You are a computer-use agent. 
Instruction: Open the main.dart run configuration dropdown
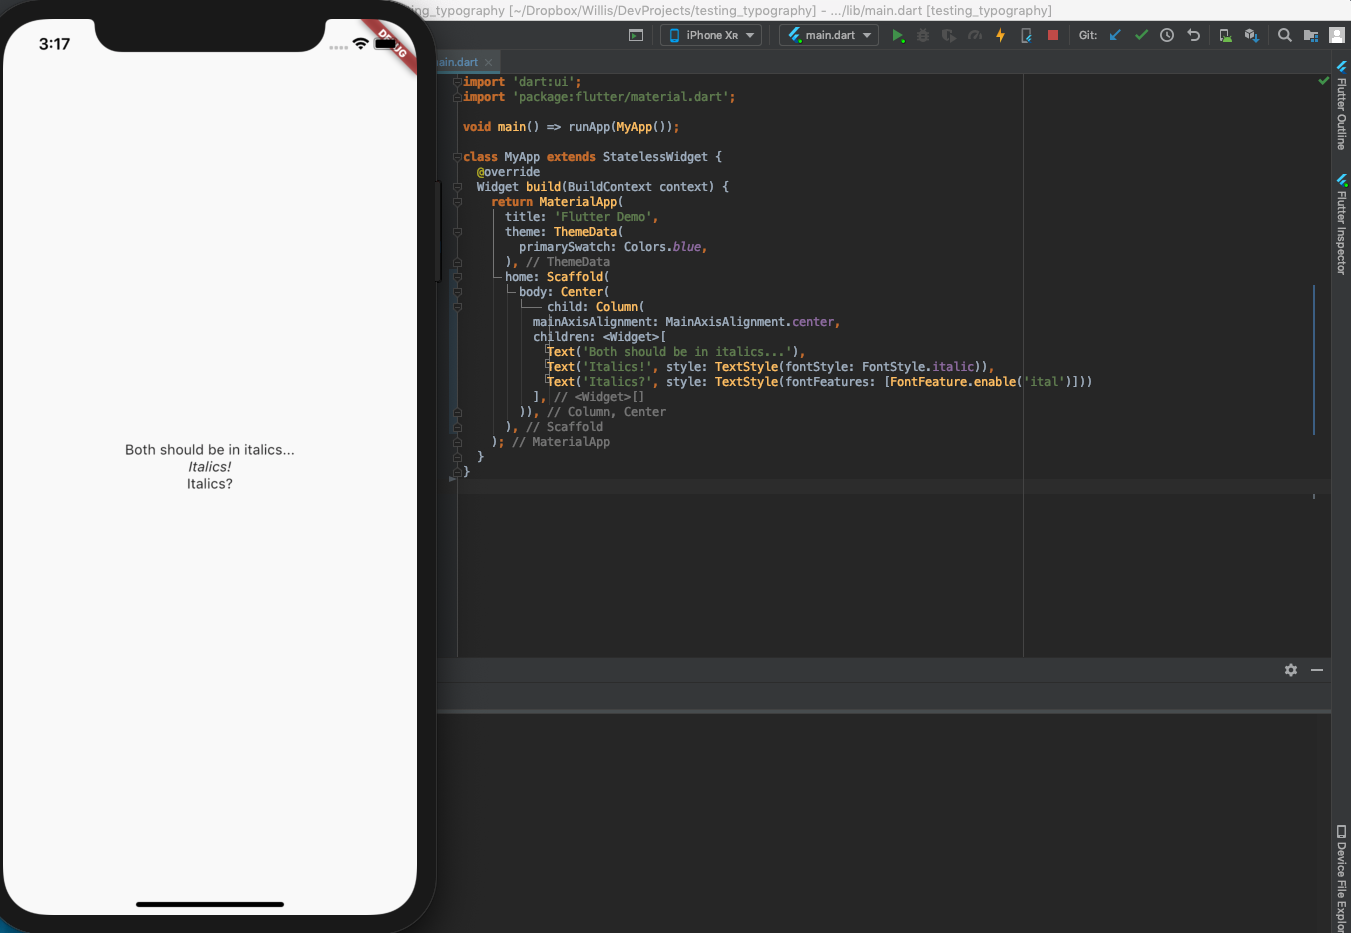tap(828, 34)
